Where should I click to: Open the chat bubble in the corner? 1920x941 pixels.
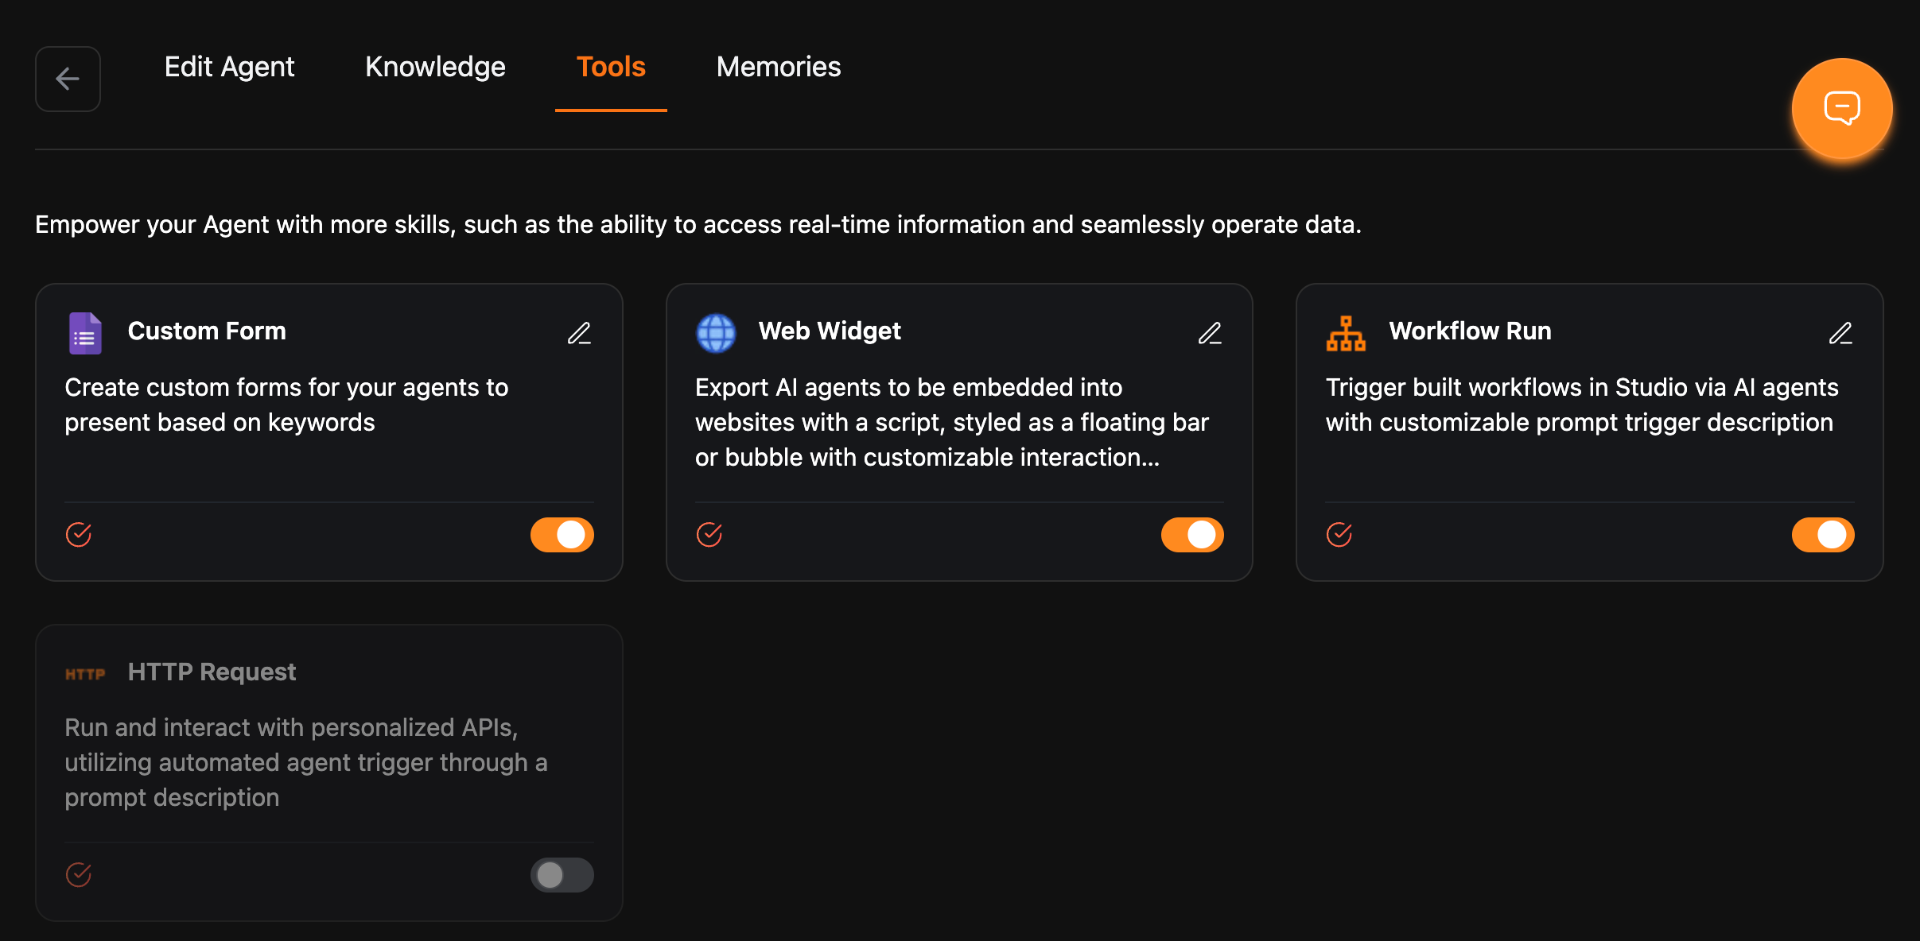tap(1842, 108)
